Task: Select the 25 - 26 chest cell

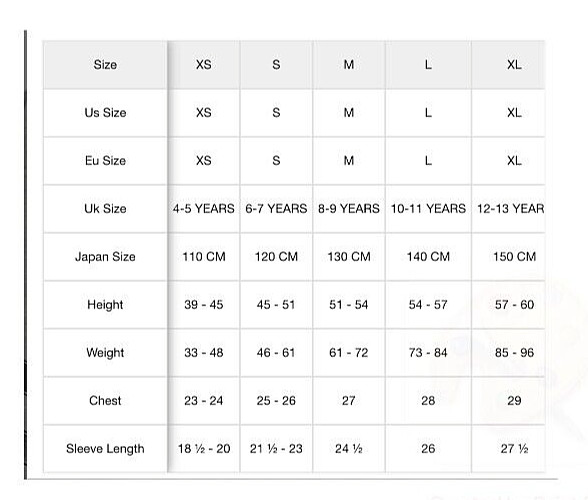Action: pyautogui.click(x=276, y=401)
